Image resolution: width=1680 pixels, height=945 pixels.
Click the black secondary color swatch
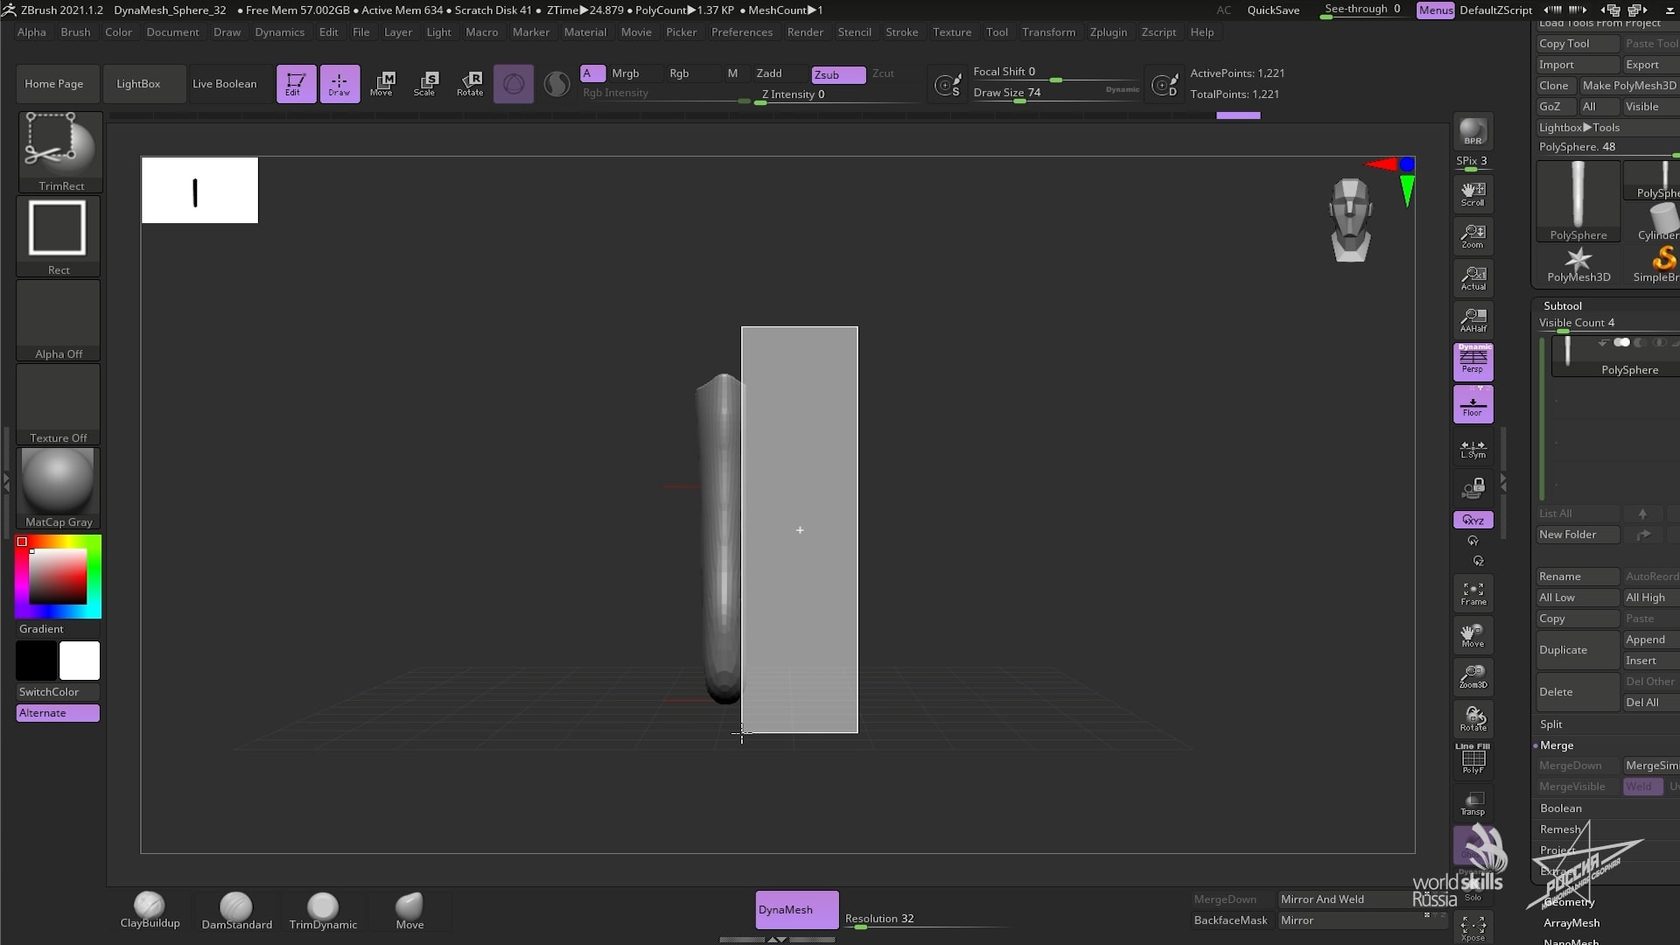(x=36, y=661)
